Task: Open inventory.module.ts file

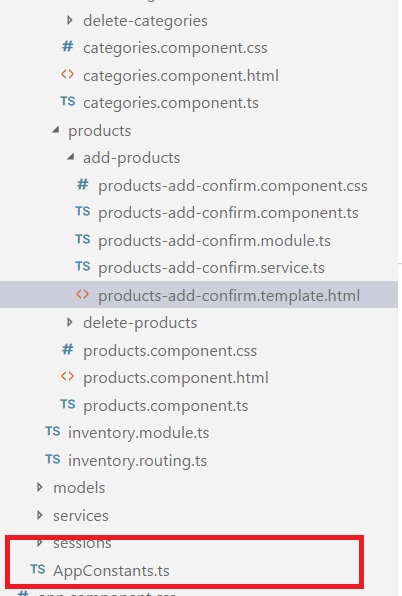Action: coord(138,433)
